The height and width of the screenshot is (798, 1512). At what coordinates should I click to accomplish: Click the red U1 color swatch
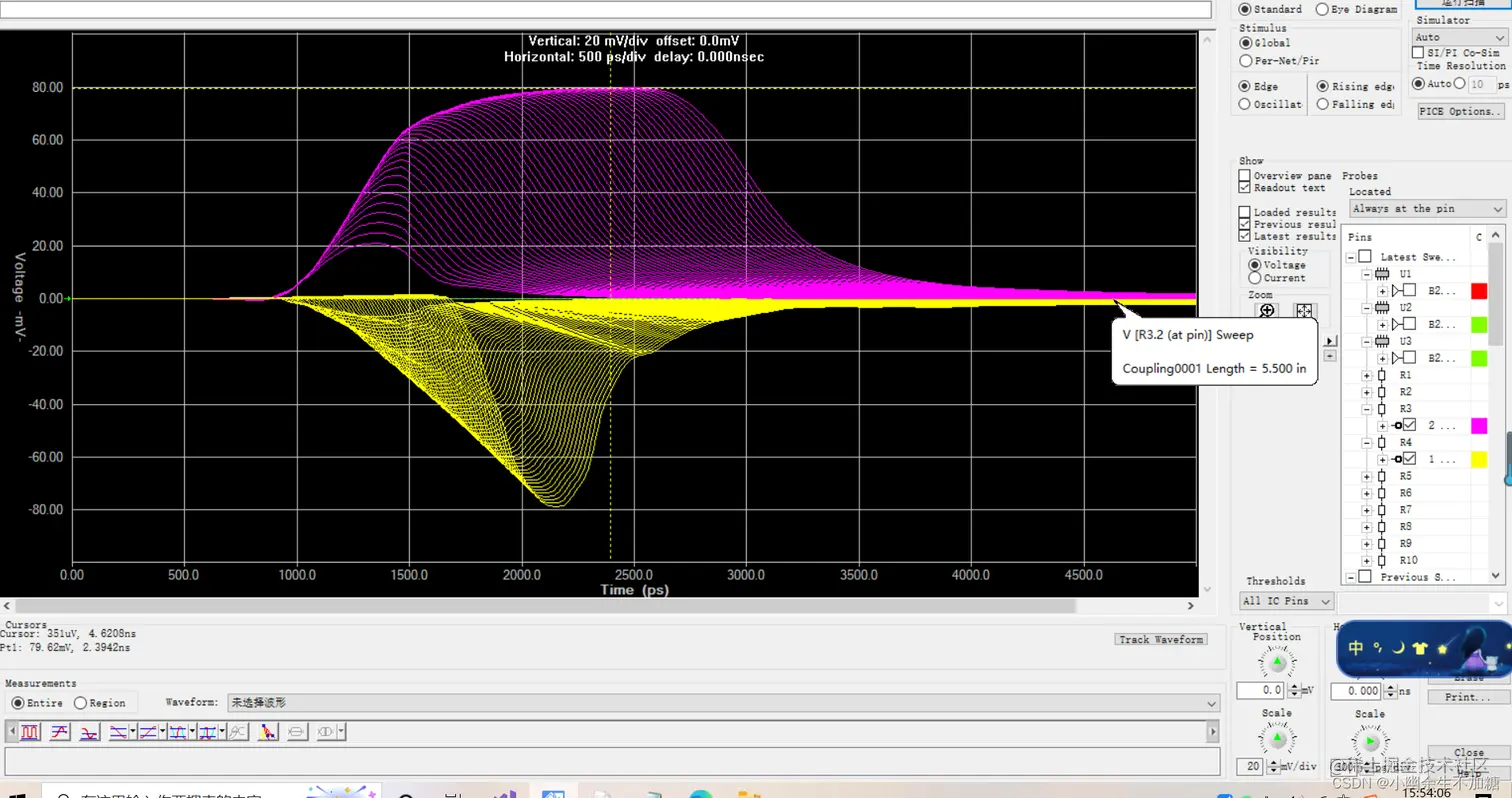(x=1479, y=291)
